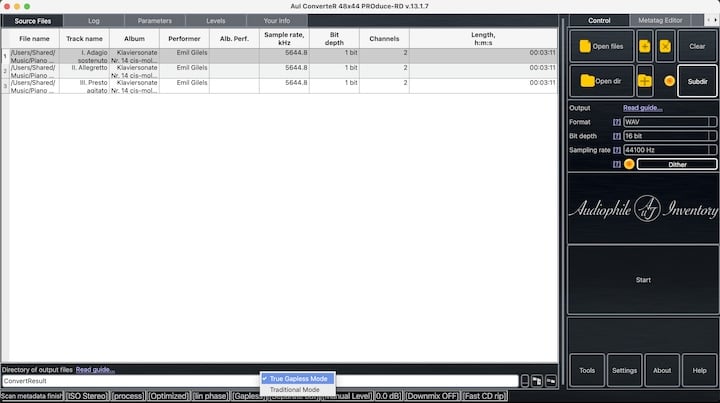Open the Output Read guide link
The height and width of the screenshot is (403, 720).
[642, 108]
